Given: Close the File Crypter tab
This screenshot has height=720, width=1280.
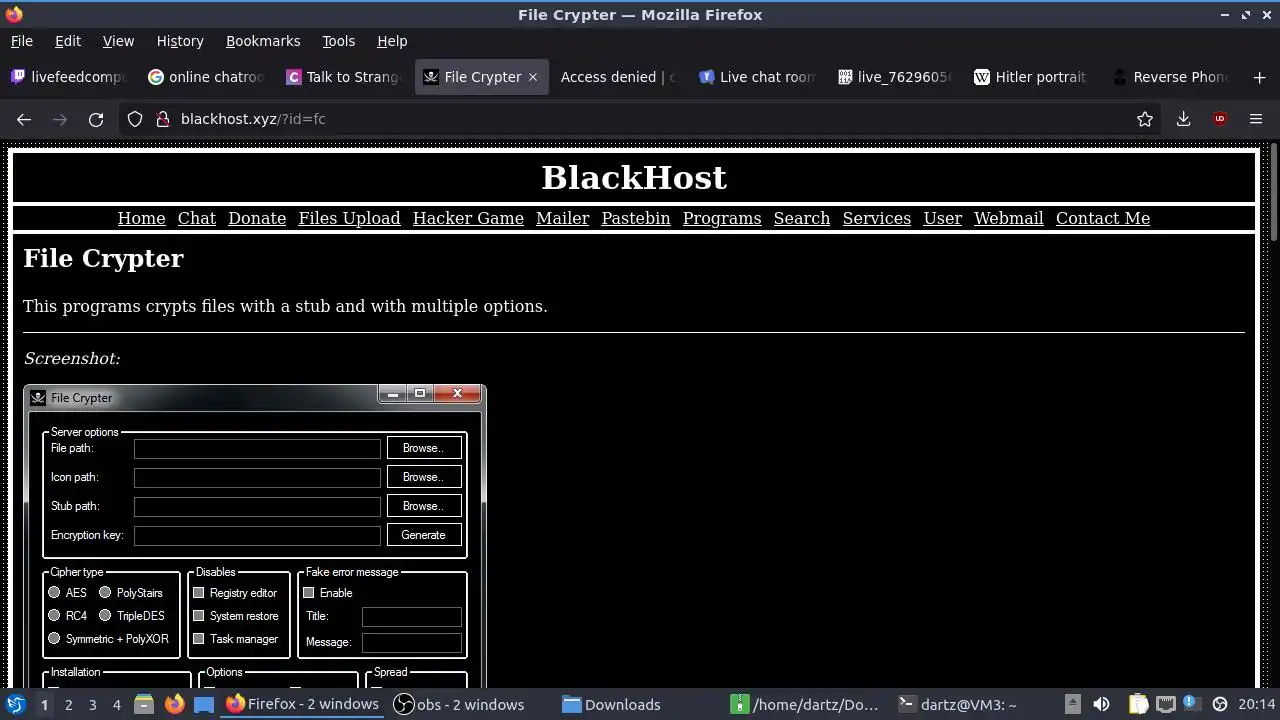Looking at the screenshot, I should click(x=533, y=77).
